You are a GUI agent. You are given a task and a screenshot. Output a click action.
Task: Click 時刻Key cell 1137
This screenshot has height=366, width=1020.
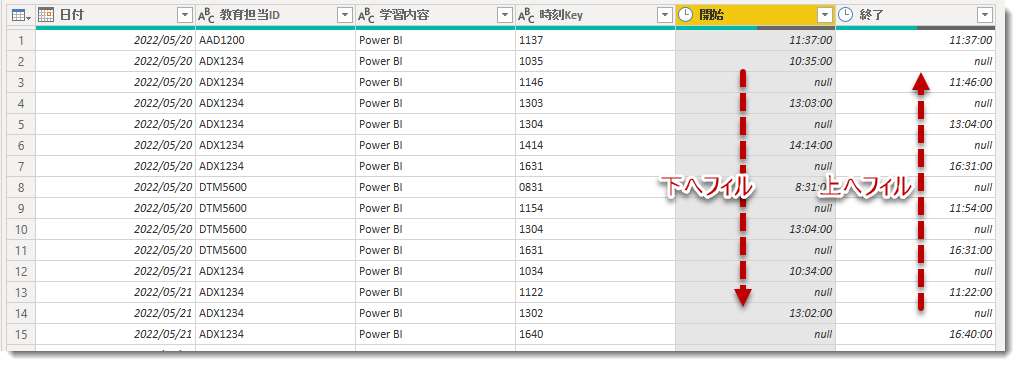click(595, 40)
